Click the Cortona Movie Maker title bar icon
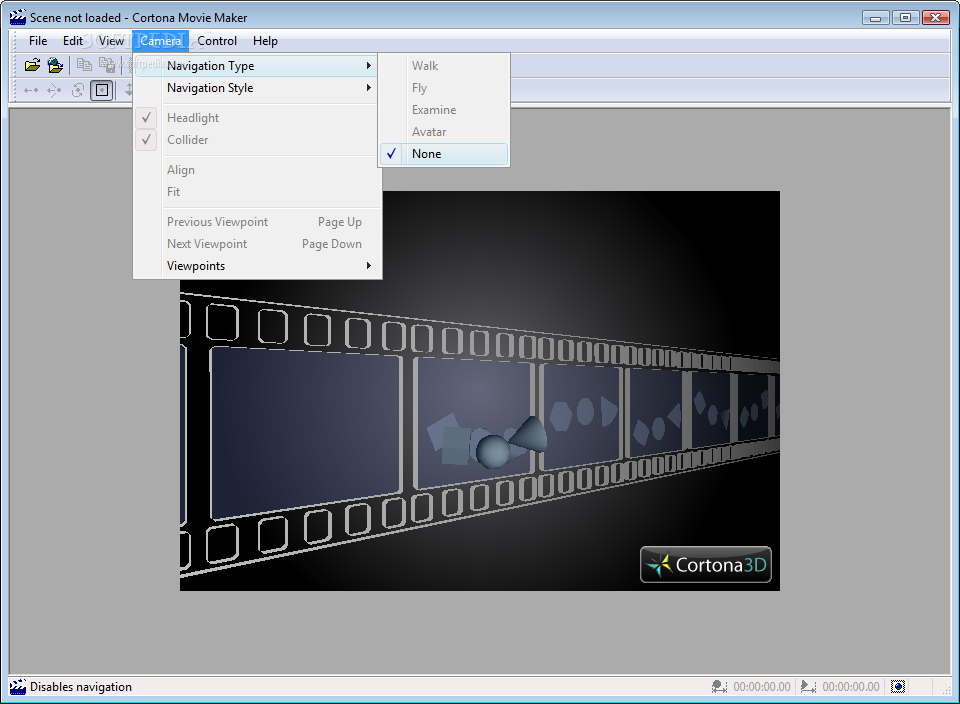This screenshot has height=704, width=960. coord(18,17)
